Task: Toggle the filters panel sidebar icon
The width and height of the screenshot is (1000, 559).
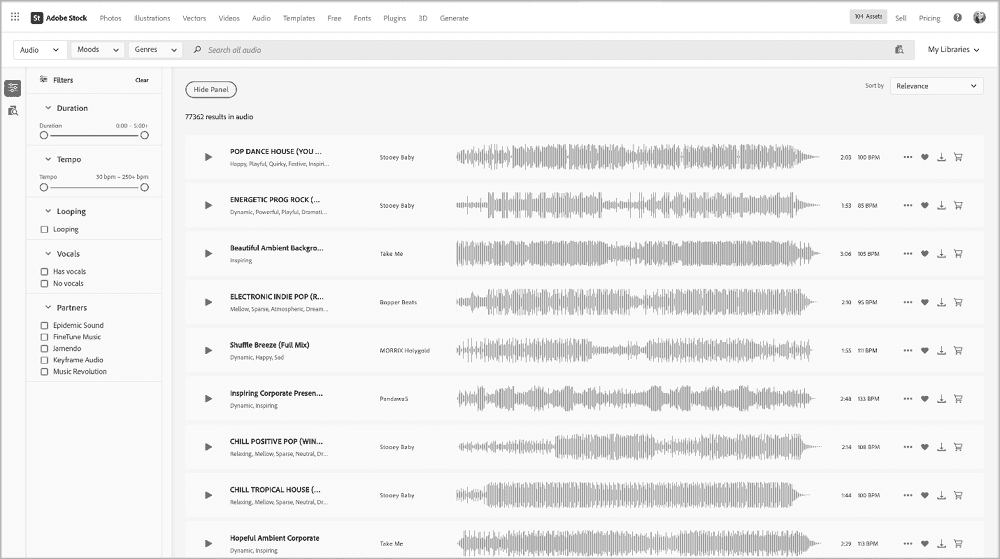Action: (x=13, y=88)
